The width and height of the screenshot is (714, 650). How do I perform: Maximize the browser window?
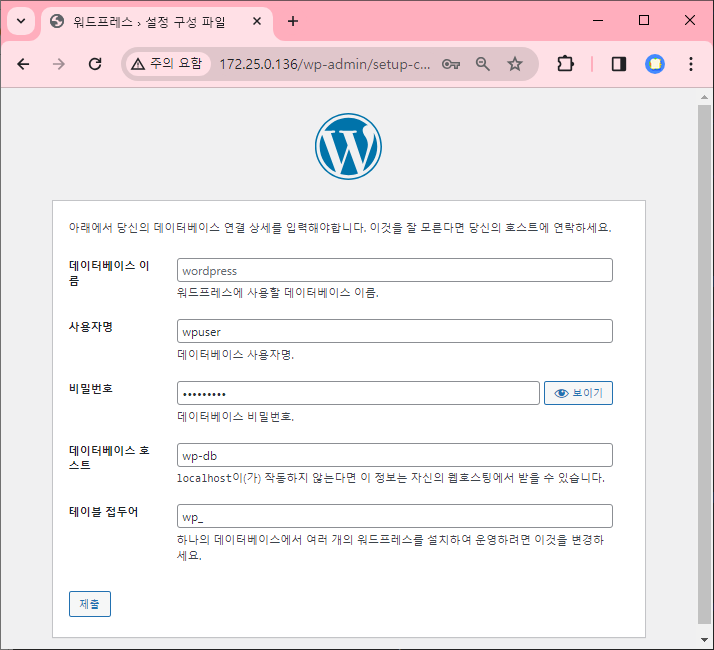[644, 20]
